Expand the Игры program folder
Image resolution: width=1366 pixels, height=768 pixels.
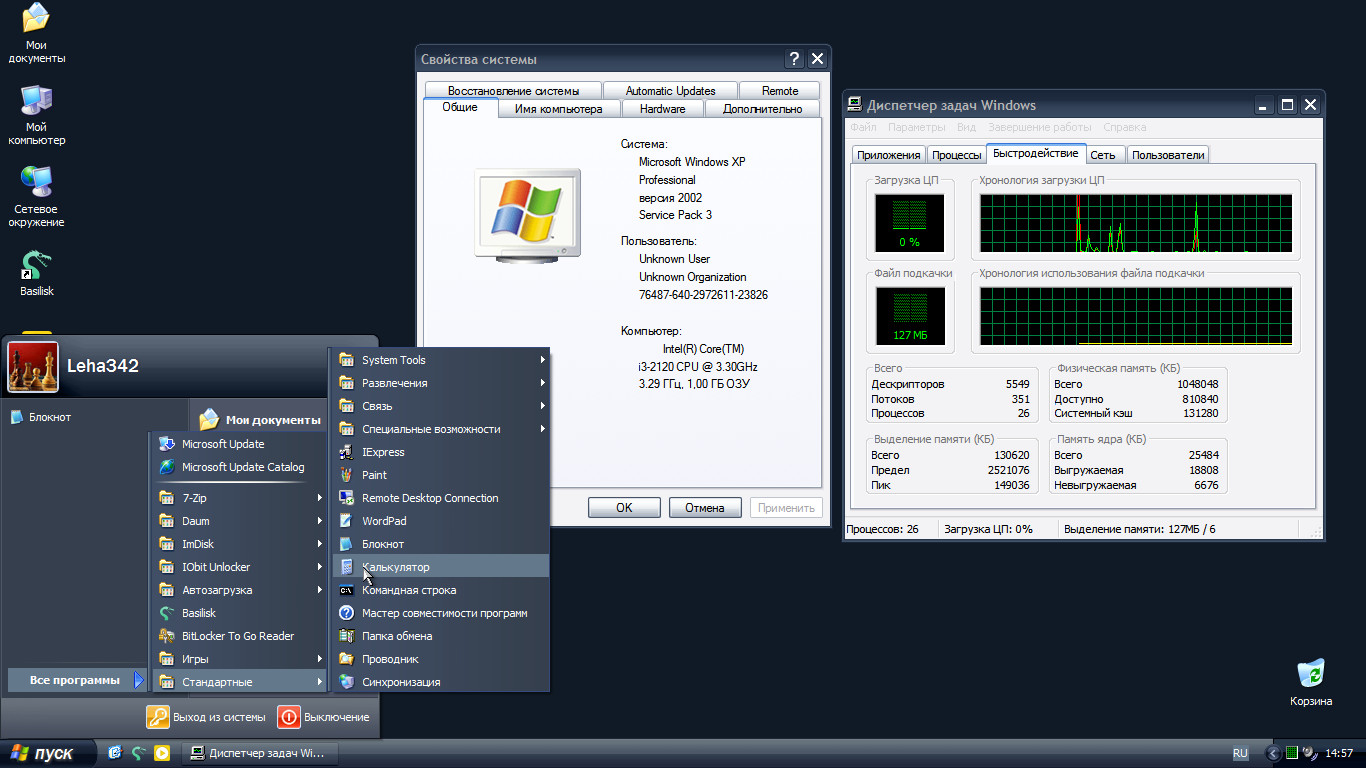pos(239,659)
